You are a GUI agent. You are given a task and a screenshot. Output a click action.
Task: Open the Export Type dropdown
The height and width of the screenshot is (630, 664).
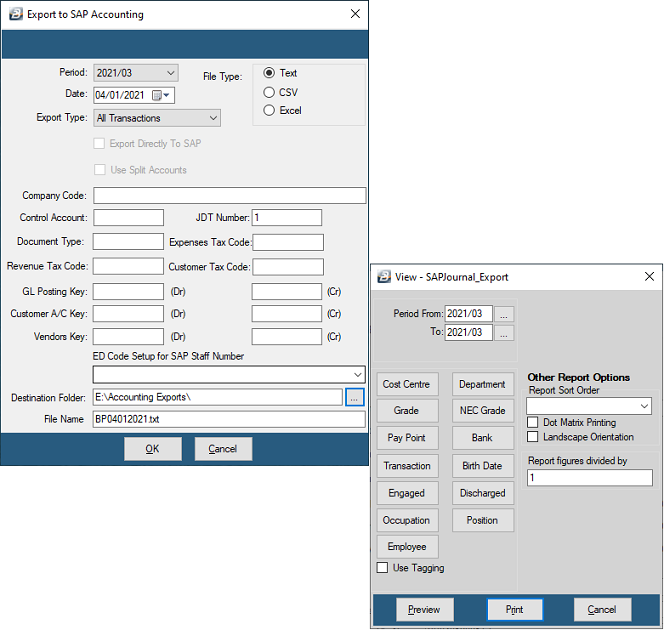tap(157, 118)
